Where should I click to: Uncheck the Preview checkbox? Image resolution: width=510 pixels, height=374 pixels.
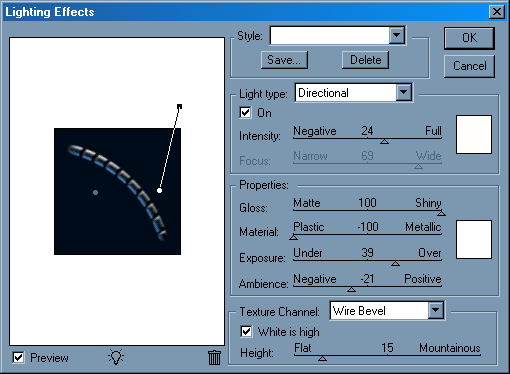pyautogui.click(x=18, y=358)
